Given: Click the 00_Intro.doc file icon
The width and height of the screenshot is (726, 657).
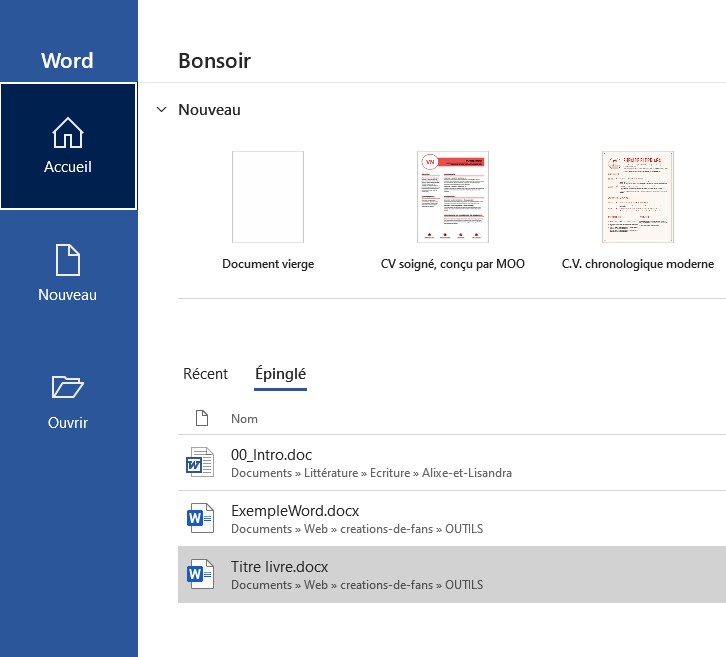Looking at the screenshot, I should tap(200, 463).
